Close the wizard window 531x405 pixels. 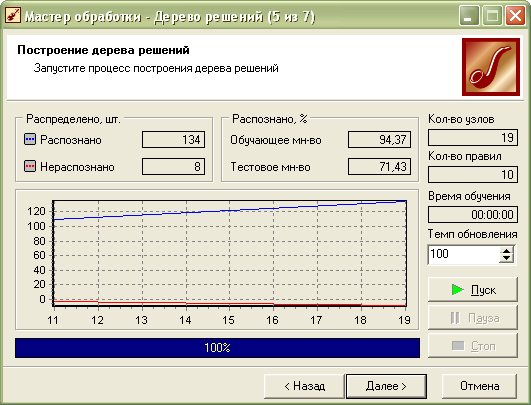coord(515,16)
